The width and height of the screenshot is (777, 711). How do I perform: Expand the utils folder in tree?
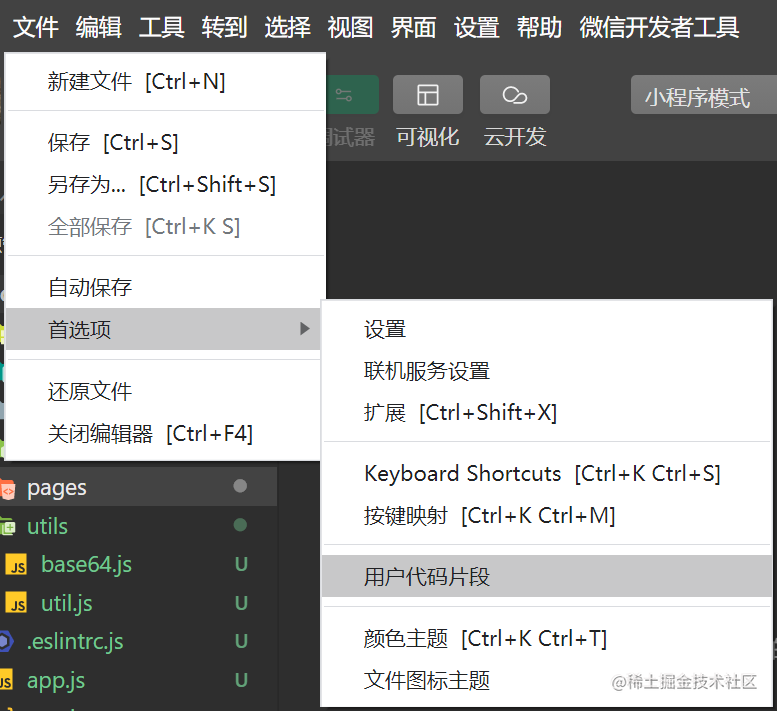[x=47, y=526]
